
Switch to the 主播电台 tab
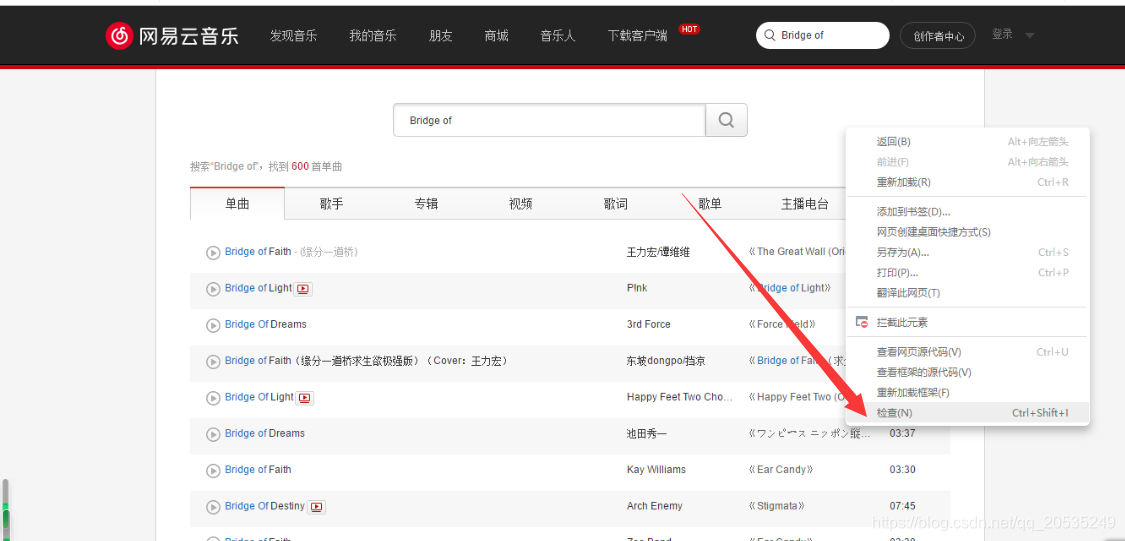805,204
